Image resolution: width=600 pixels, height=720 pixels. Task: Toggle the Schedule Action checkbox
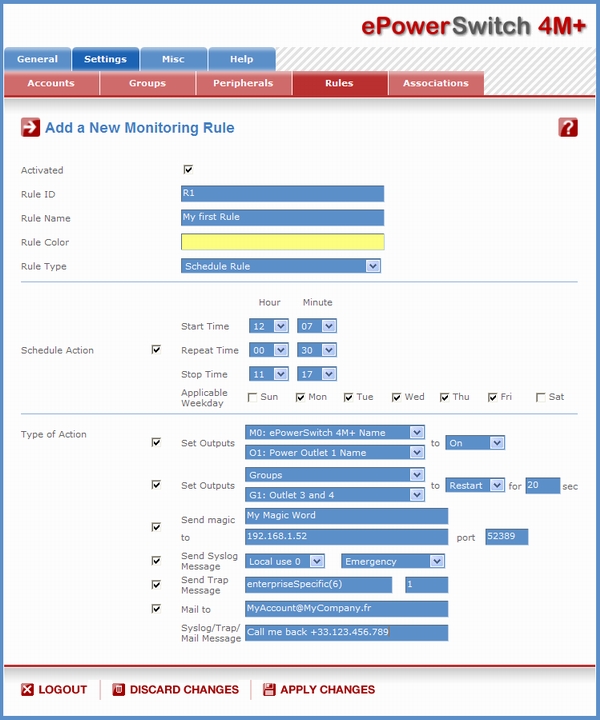pos(156,350)
